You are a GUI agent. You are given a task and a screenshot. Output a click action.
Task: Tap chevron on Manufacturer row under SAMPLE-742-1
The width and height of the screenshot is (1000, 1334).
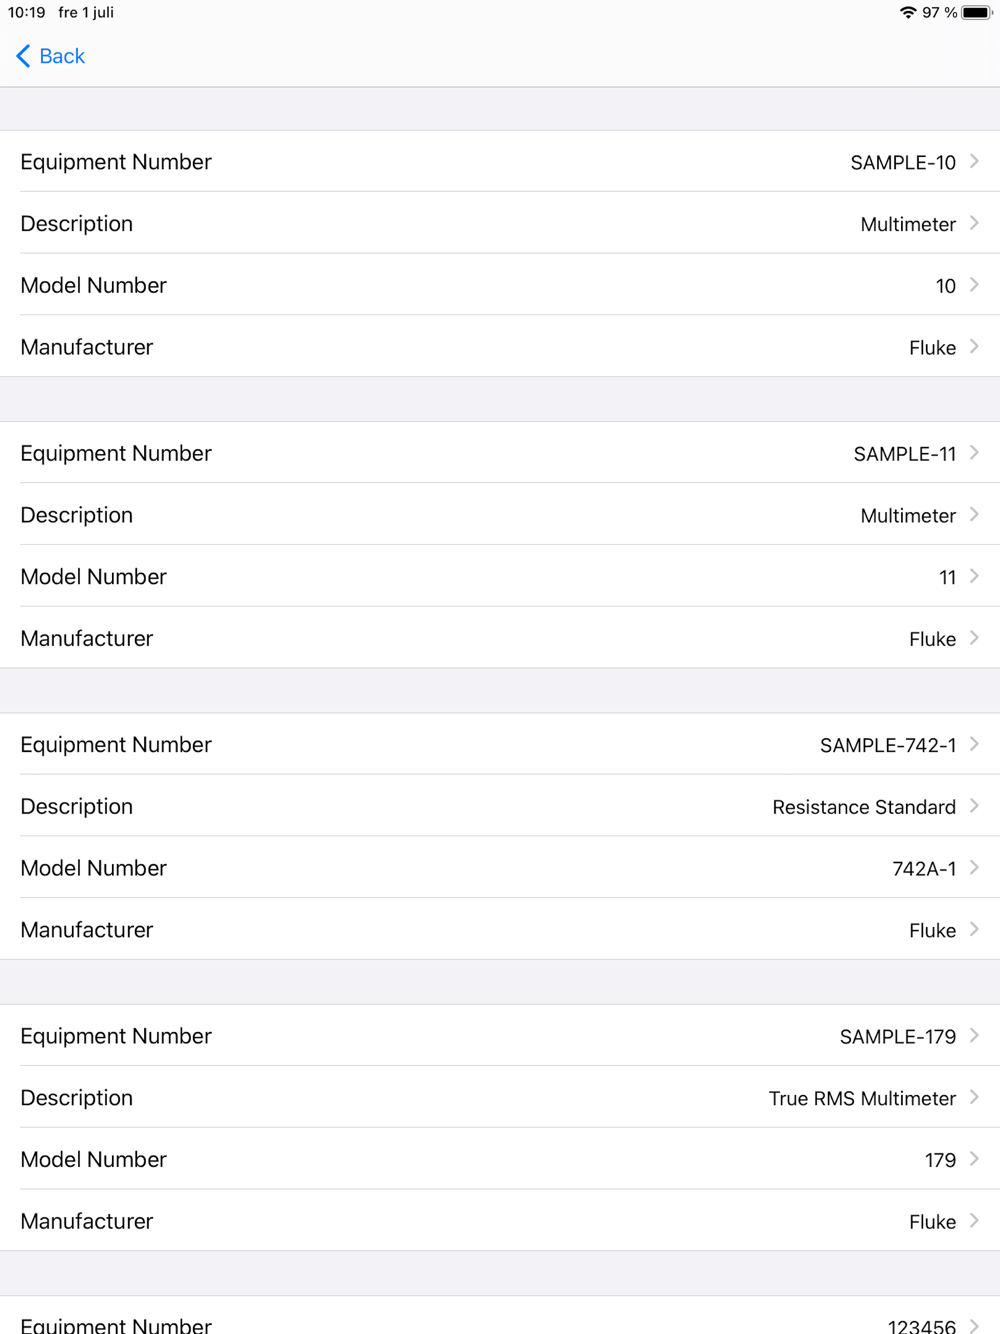coord(974,930)
